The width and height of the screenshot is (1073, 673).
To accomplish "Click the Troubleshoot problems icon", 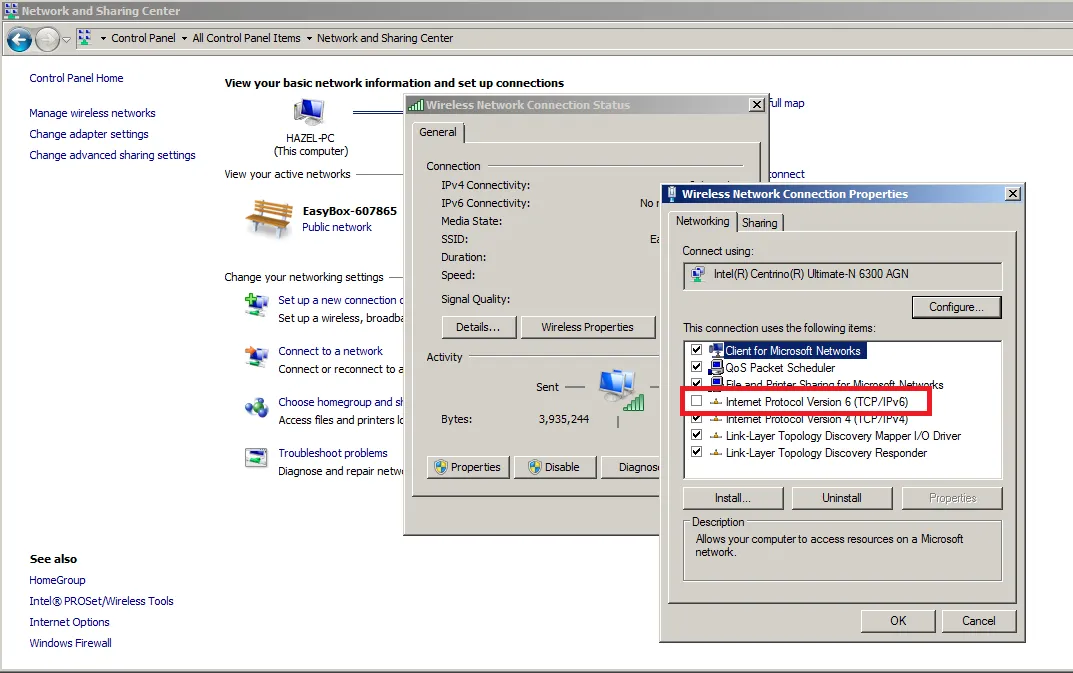I will (x=256, y=457).
